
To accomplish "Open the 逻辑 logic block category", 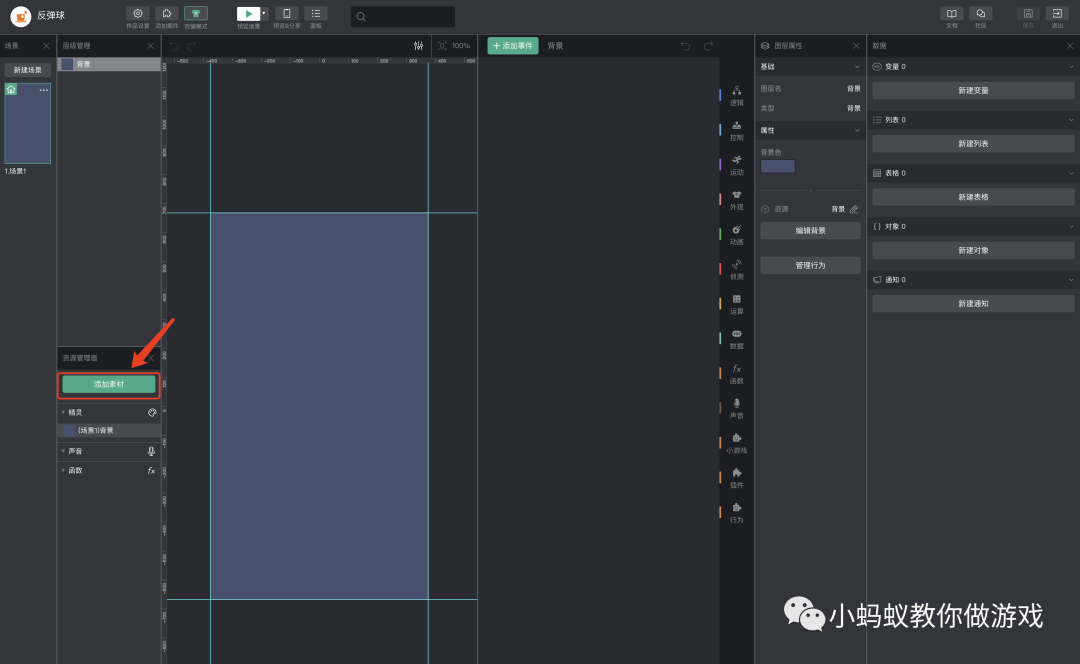I will pos(736,96).
